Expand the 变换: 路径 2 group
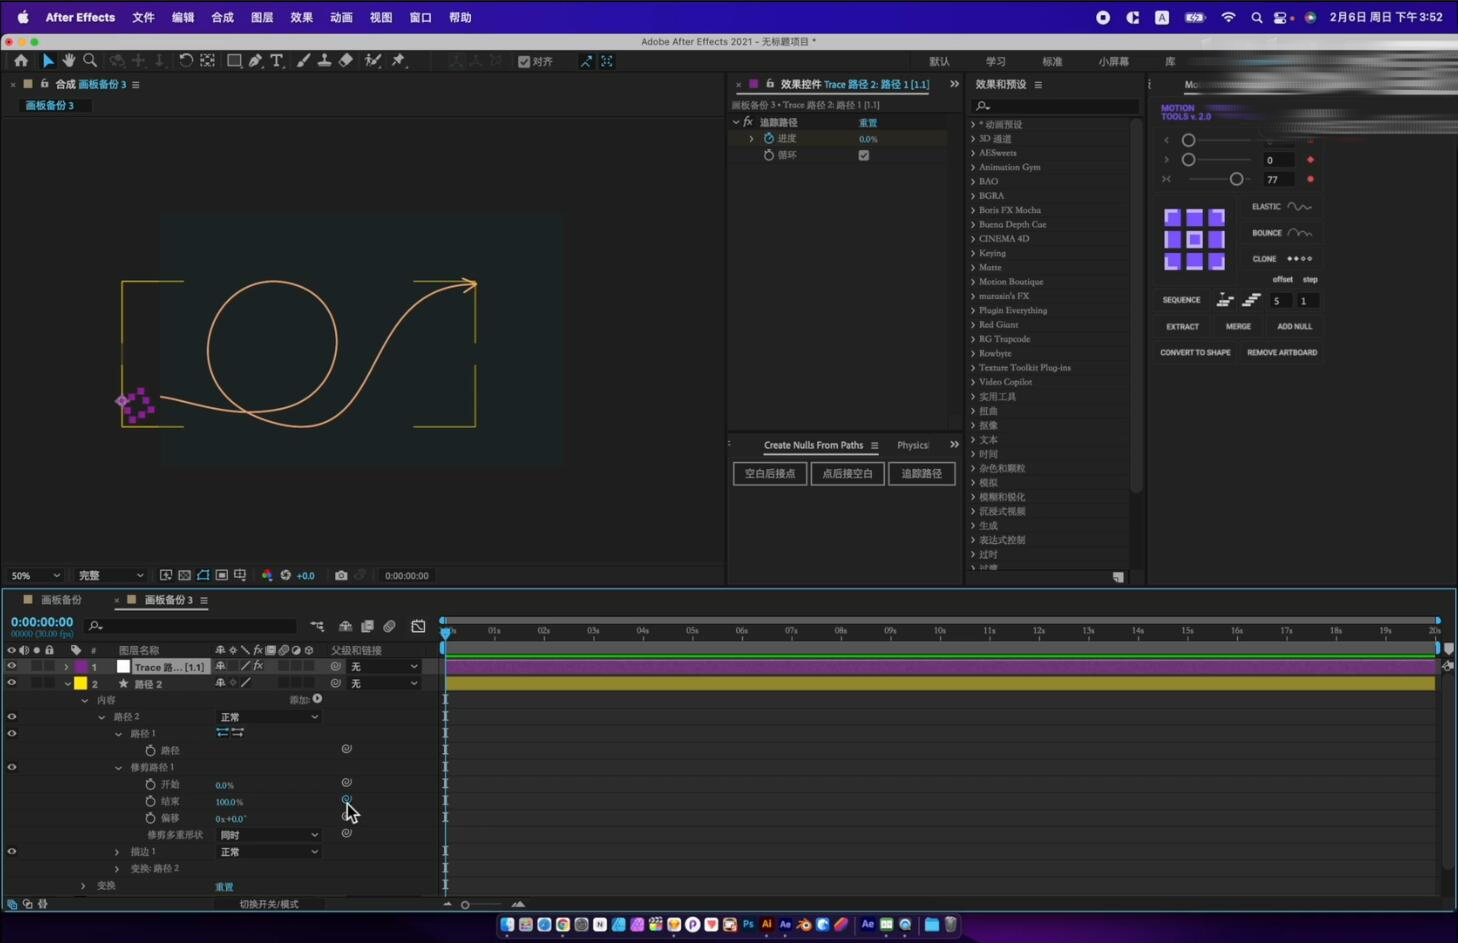Image resolution: width=1458 pixels, height=943 pixels. (117, 869)
